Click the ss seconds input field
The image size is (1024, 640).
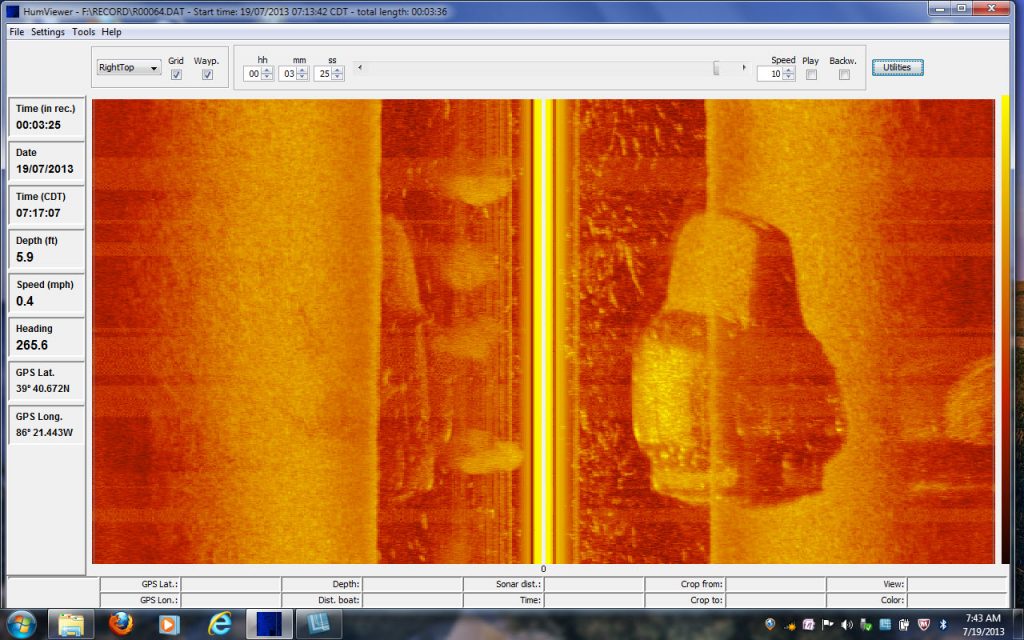[323, 74]
